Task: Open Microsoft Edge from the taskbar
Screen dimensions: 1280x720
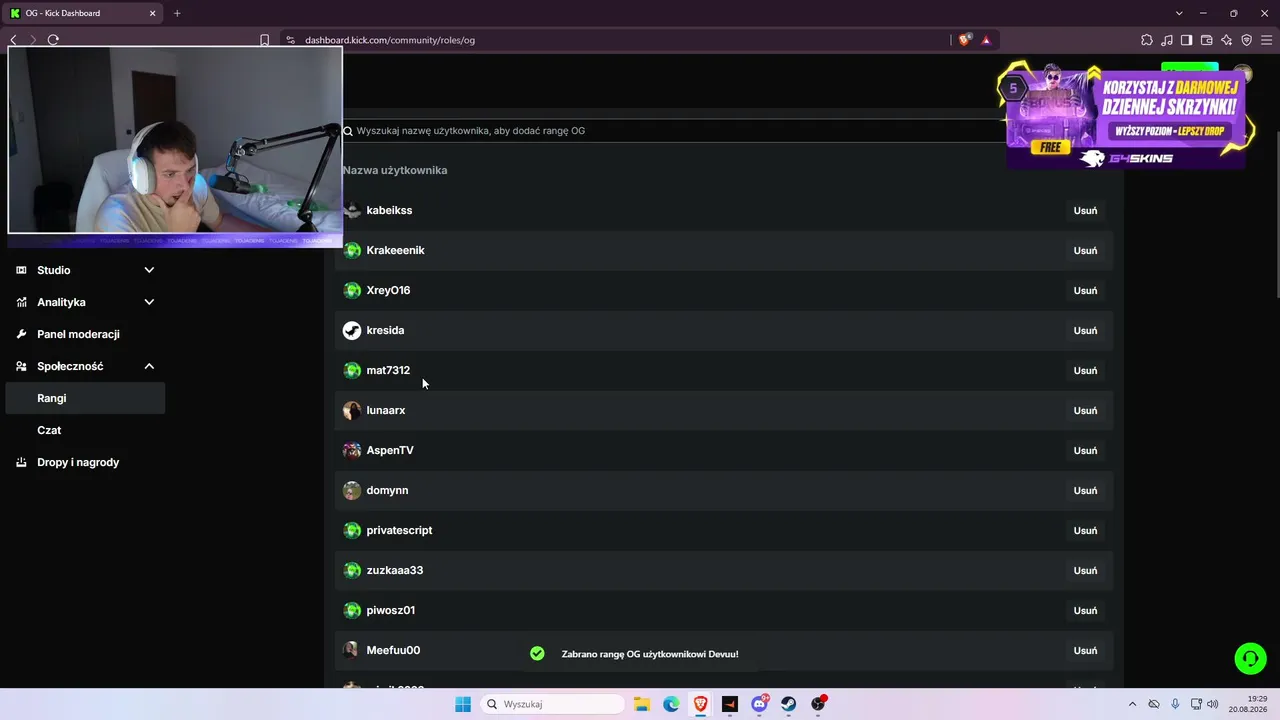Action: (671, 704)
